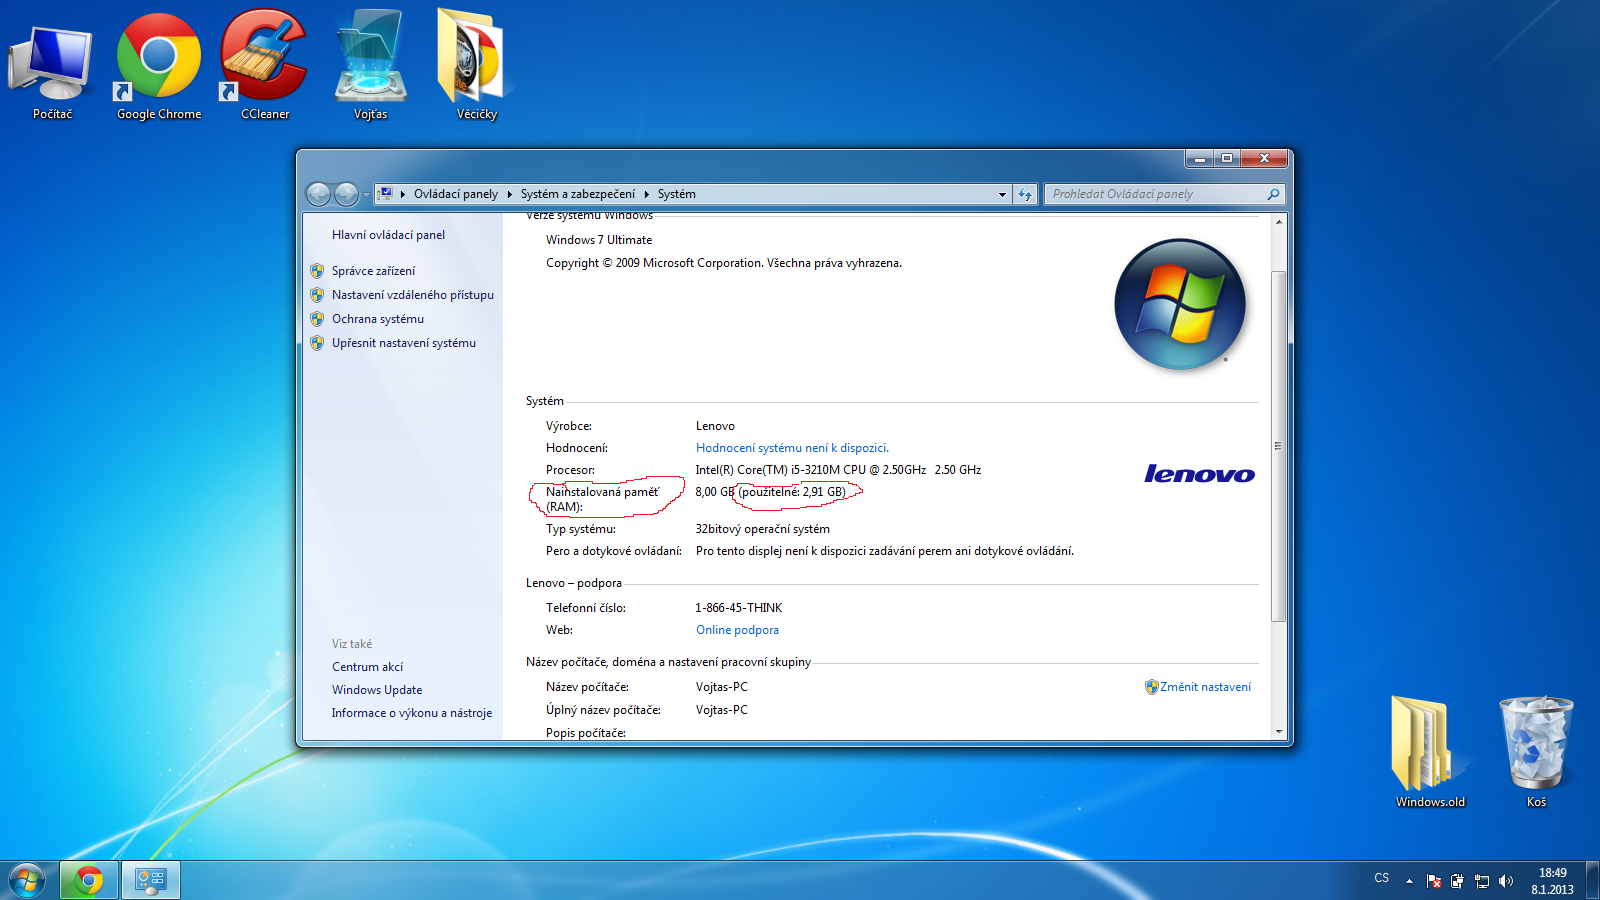Open the CS language indicator
This screenshot has width=1600, height=900.
point(1382,878)
